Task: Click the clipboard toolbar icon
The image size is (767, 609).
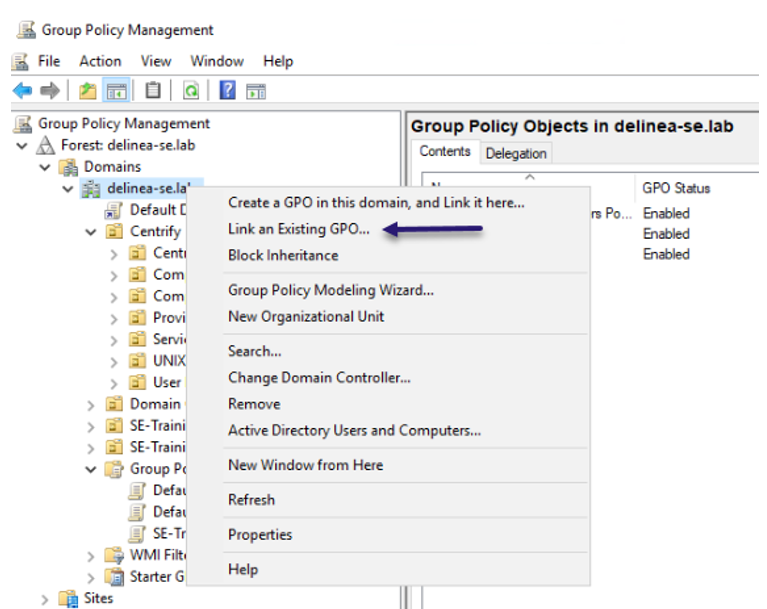Action: pyautogui.click(x=153, y=91)
